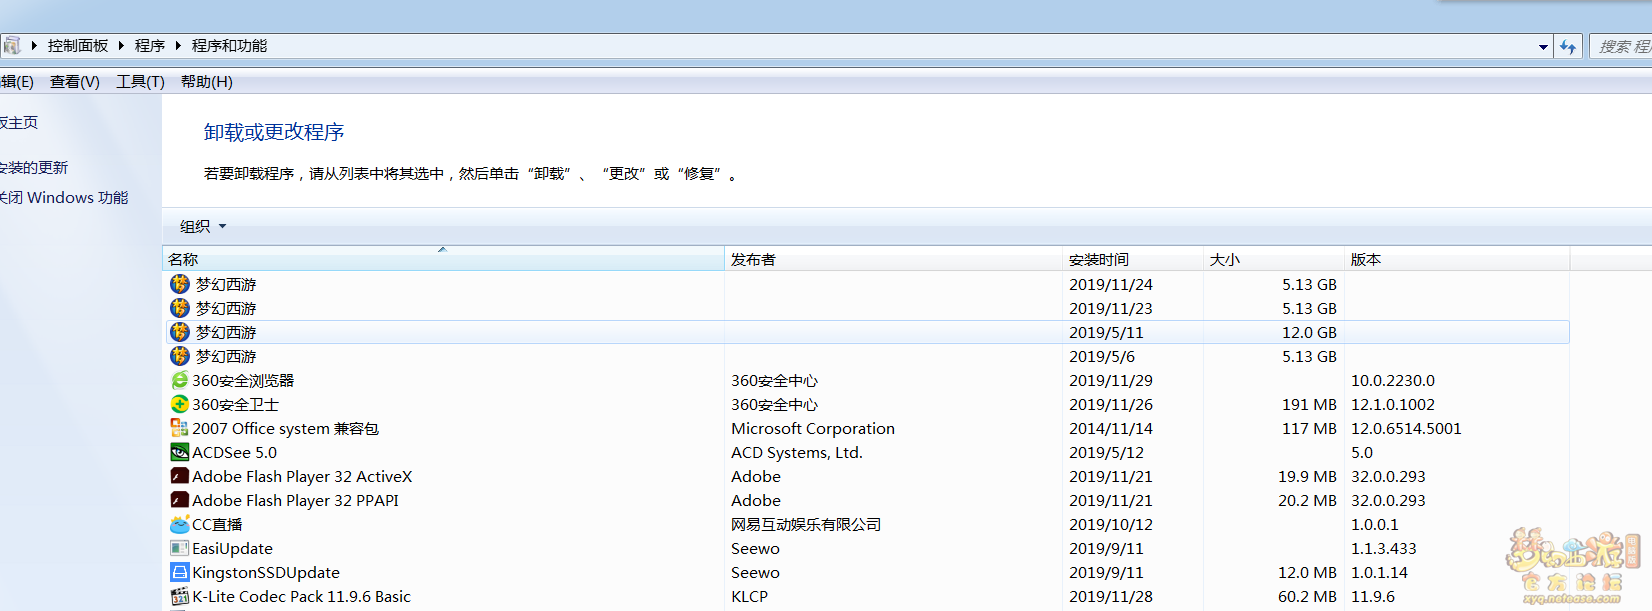Screen dimensions: 1652x611
Task: Expand the address bar history dropdown arrow
Action: [x=1543, y=46]
